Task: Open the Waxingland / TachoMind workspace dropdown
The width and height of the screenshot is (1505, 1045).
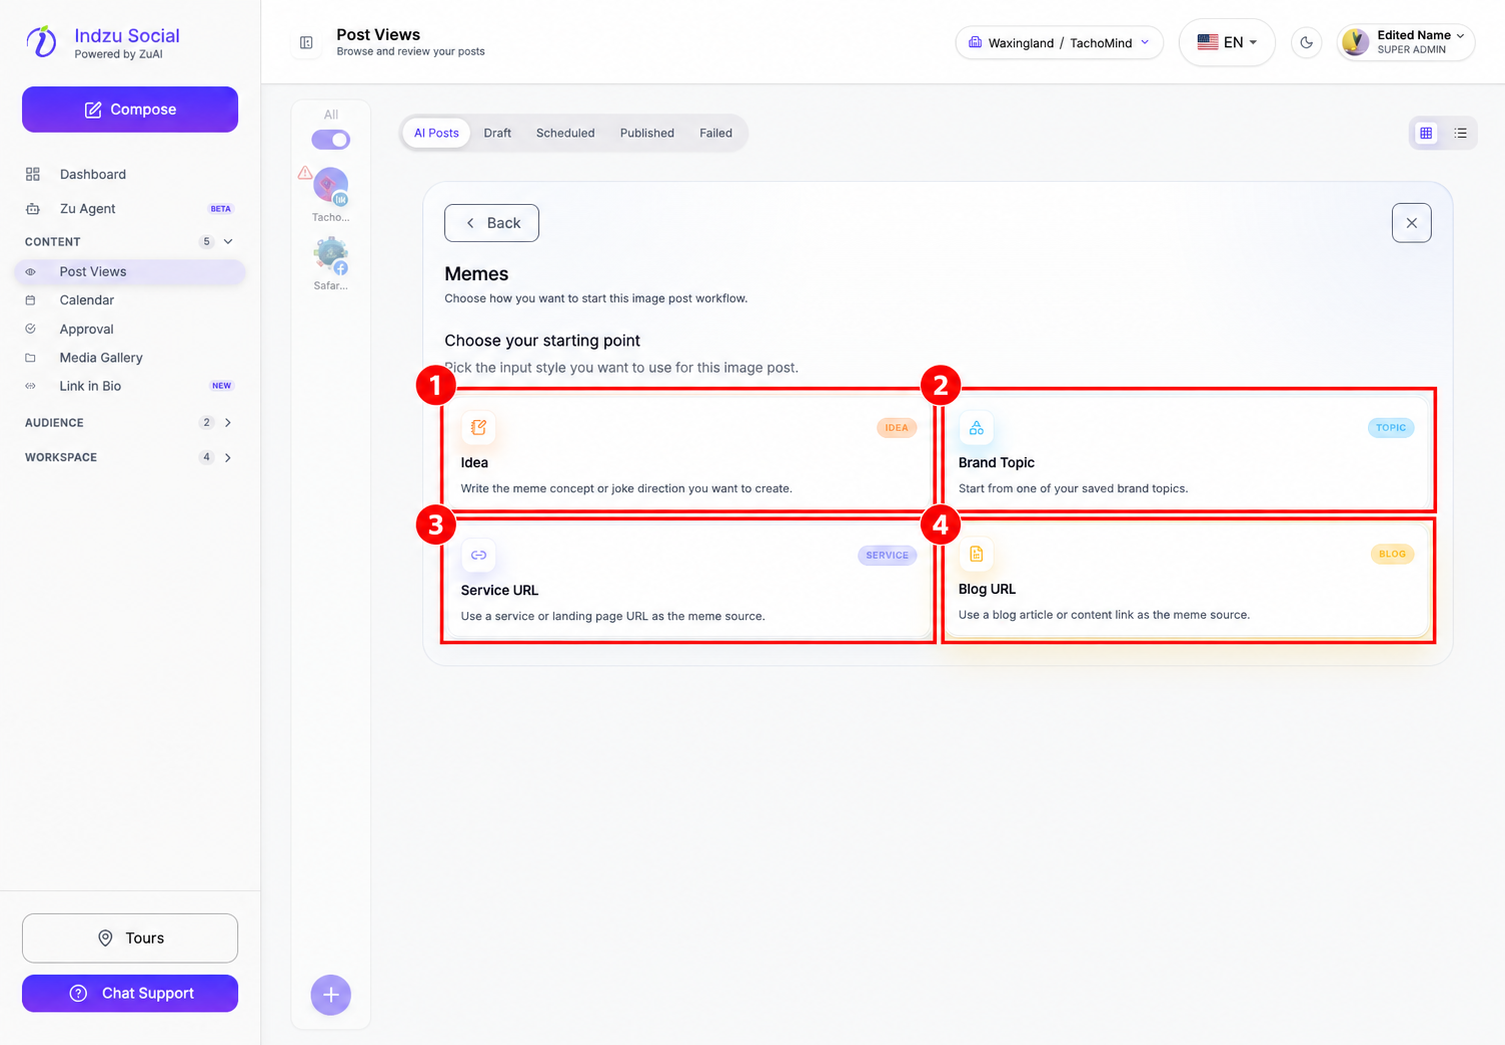Action: pyautogui.click(x=1059, y=43)
